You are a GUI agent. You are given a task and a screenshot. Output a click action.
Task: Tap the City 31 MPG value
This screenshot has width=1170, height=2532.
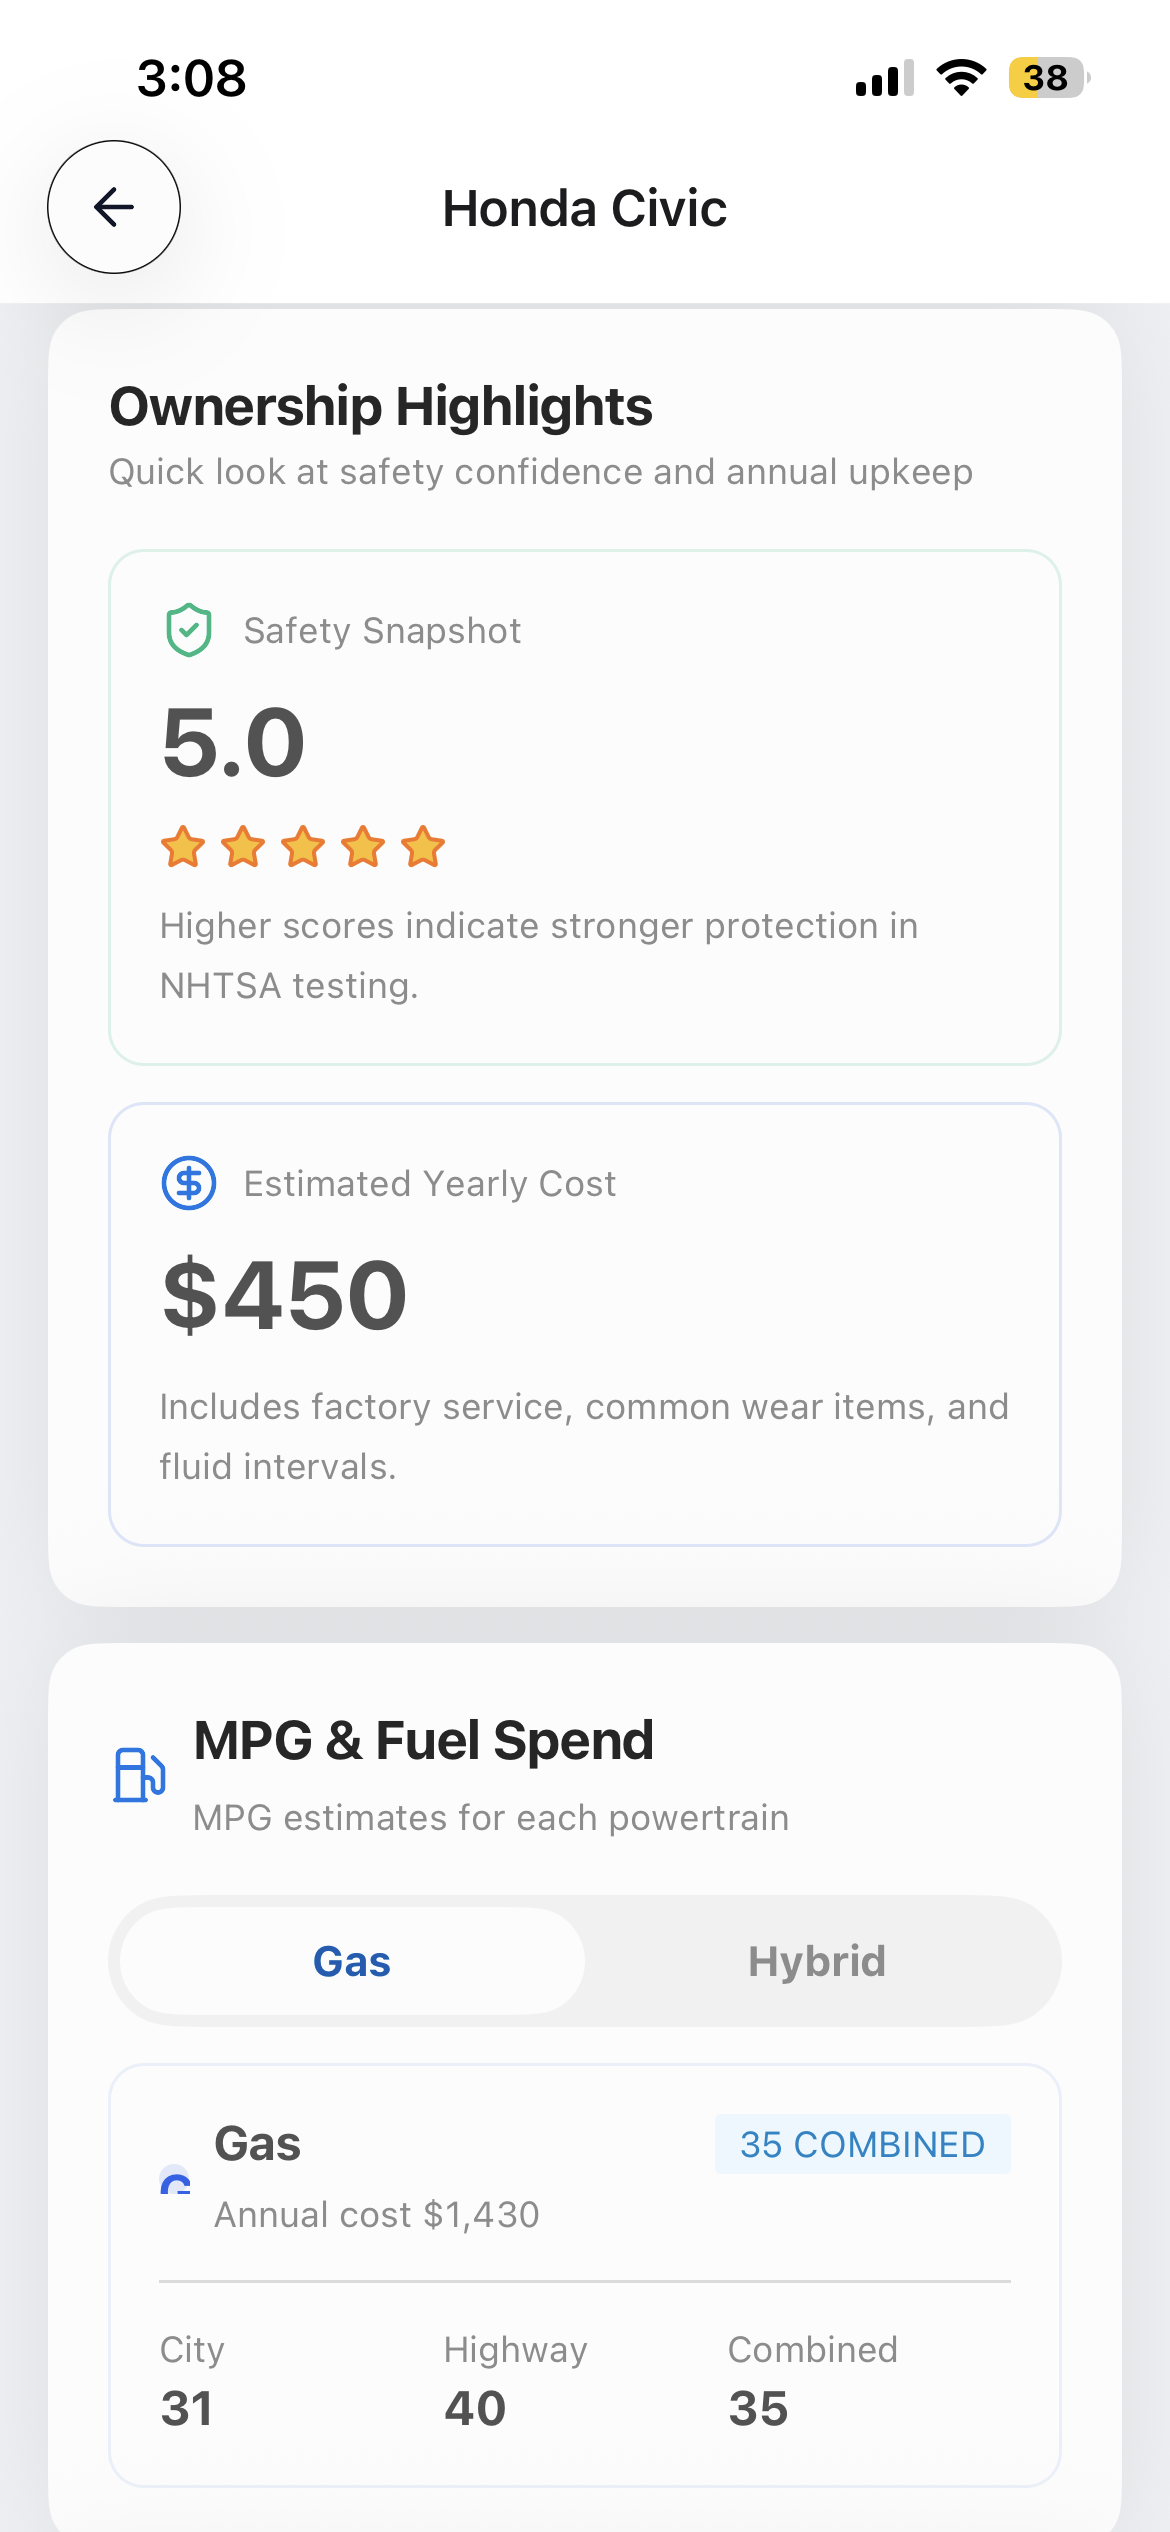point(187,2407)
